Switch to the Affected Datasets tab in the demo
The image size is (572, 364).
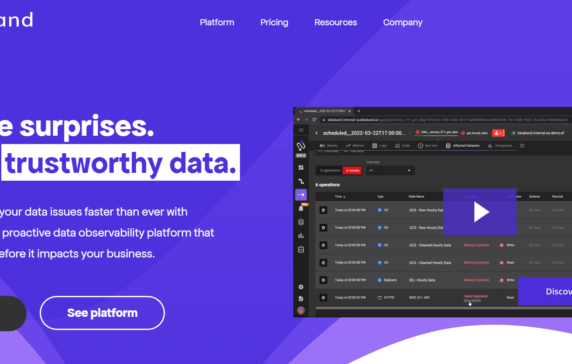pyautogui.click(x=463, y=146)
